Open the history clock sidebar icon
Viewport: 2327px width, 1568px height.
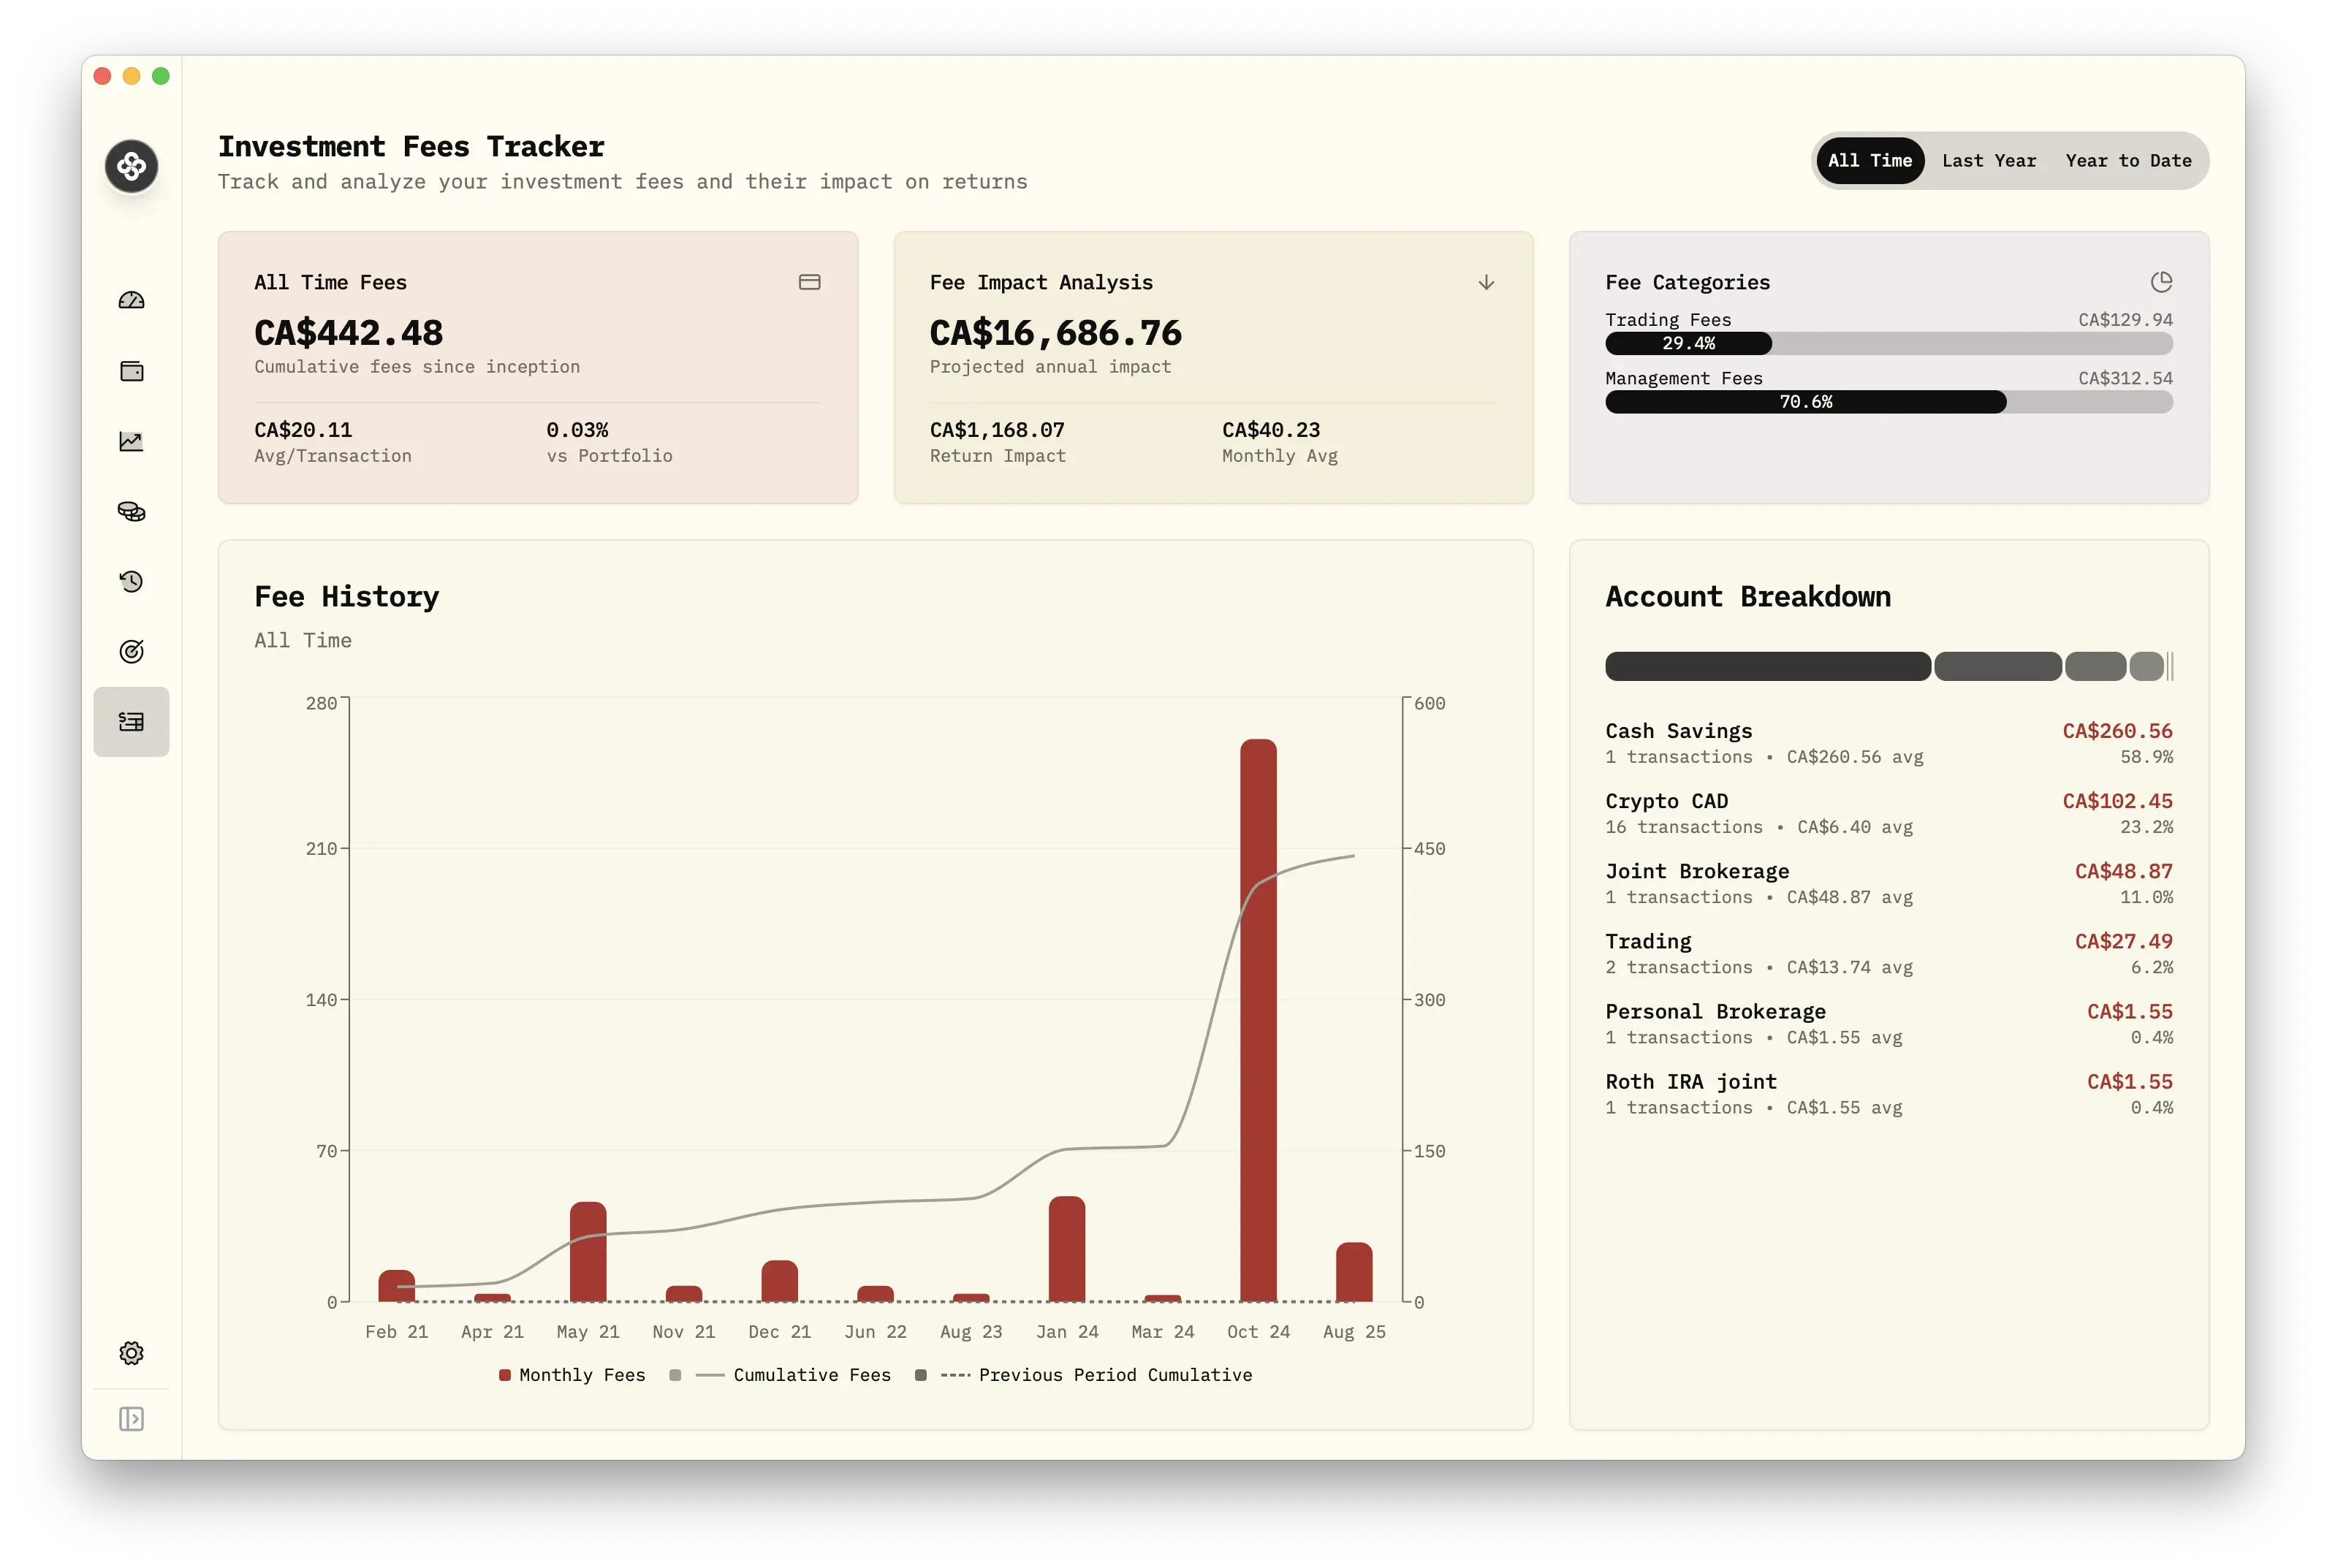131,581
